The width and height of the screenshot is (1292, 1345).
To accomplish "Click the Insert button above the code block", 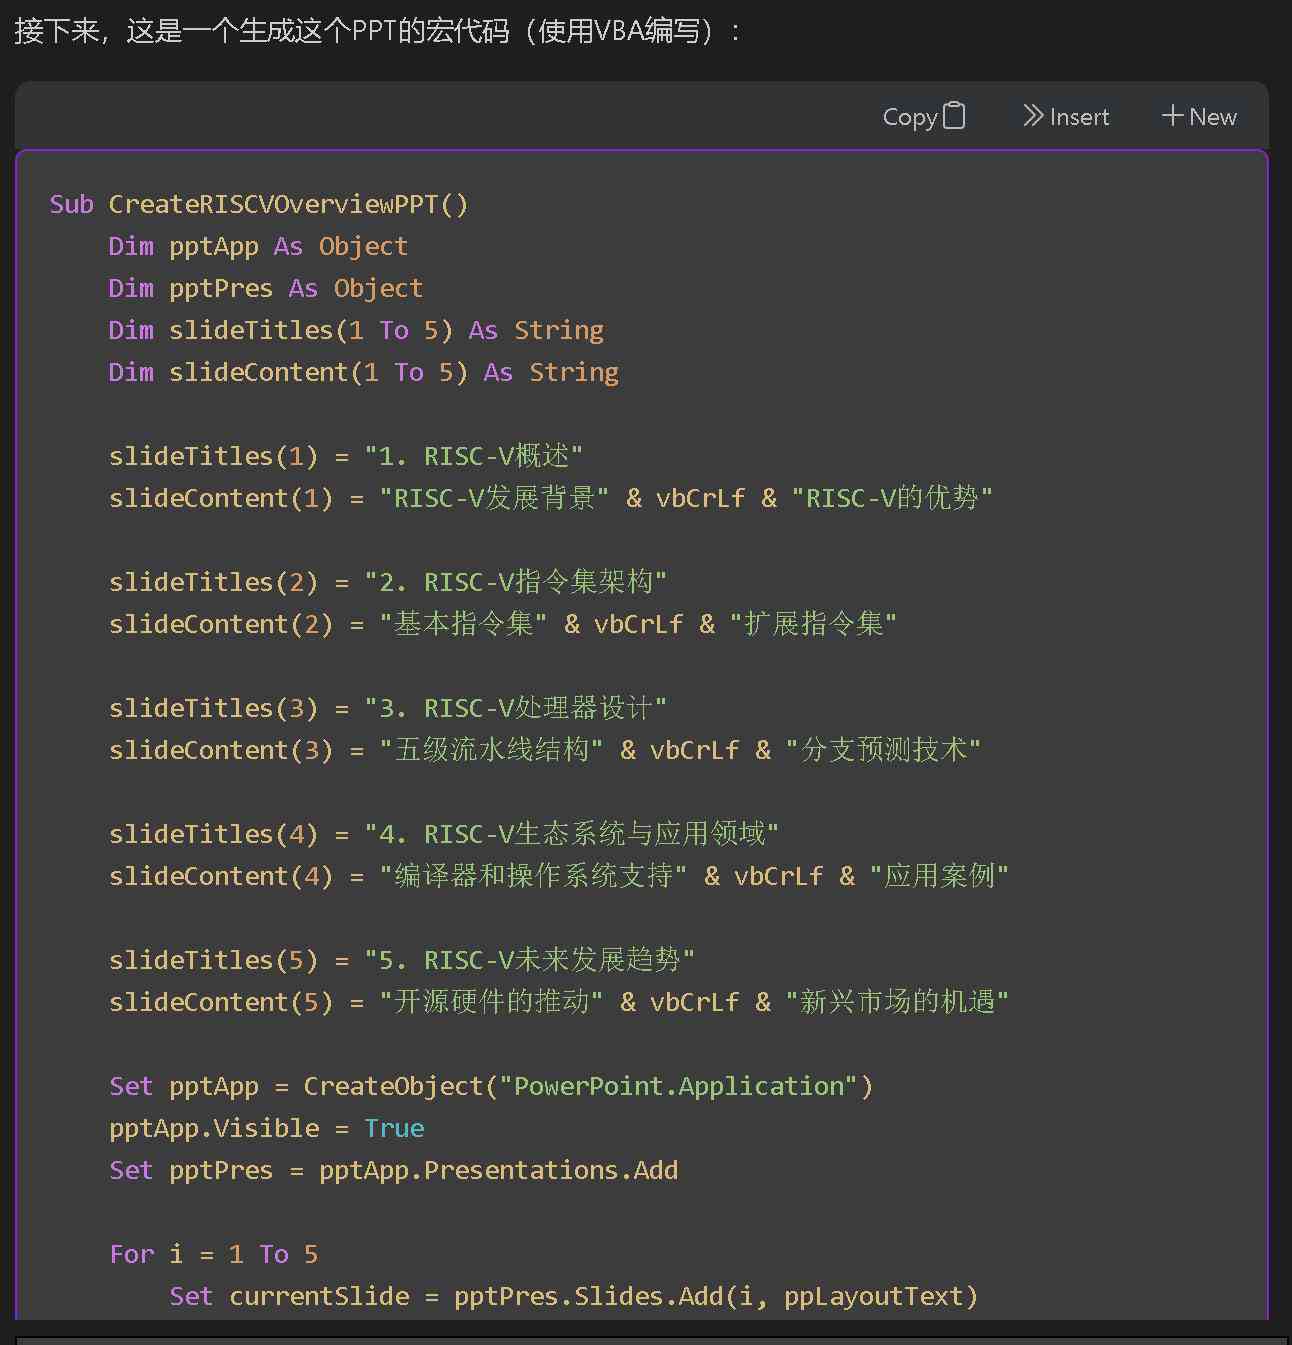I will [x=1066, y=117].
